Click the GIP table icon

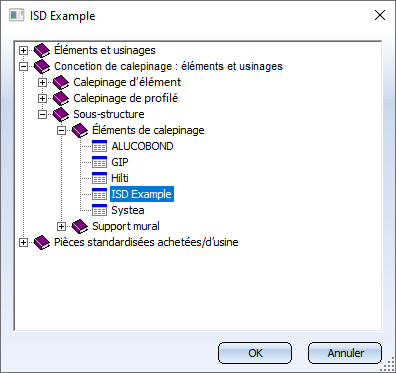99,162
